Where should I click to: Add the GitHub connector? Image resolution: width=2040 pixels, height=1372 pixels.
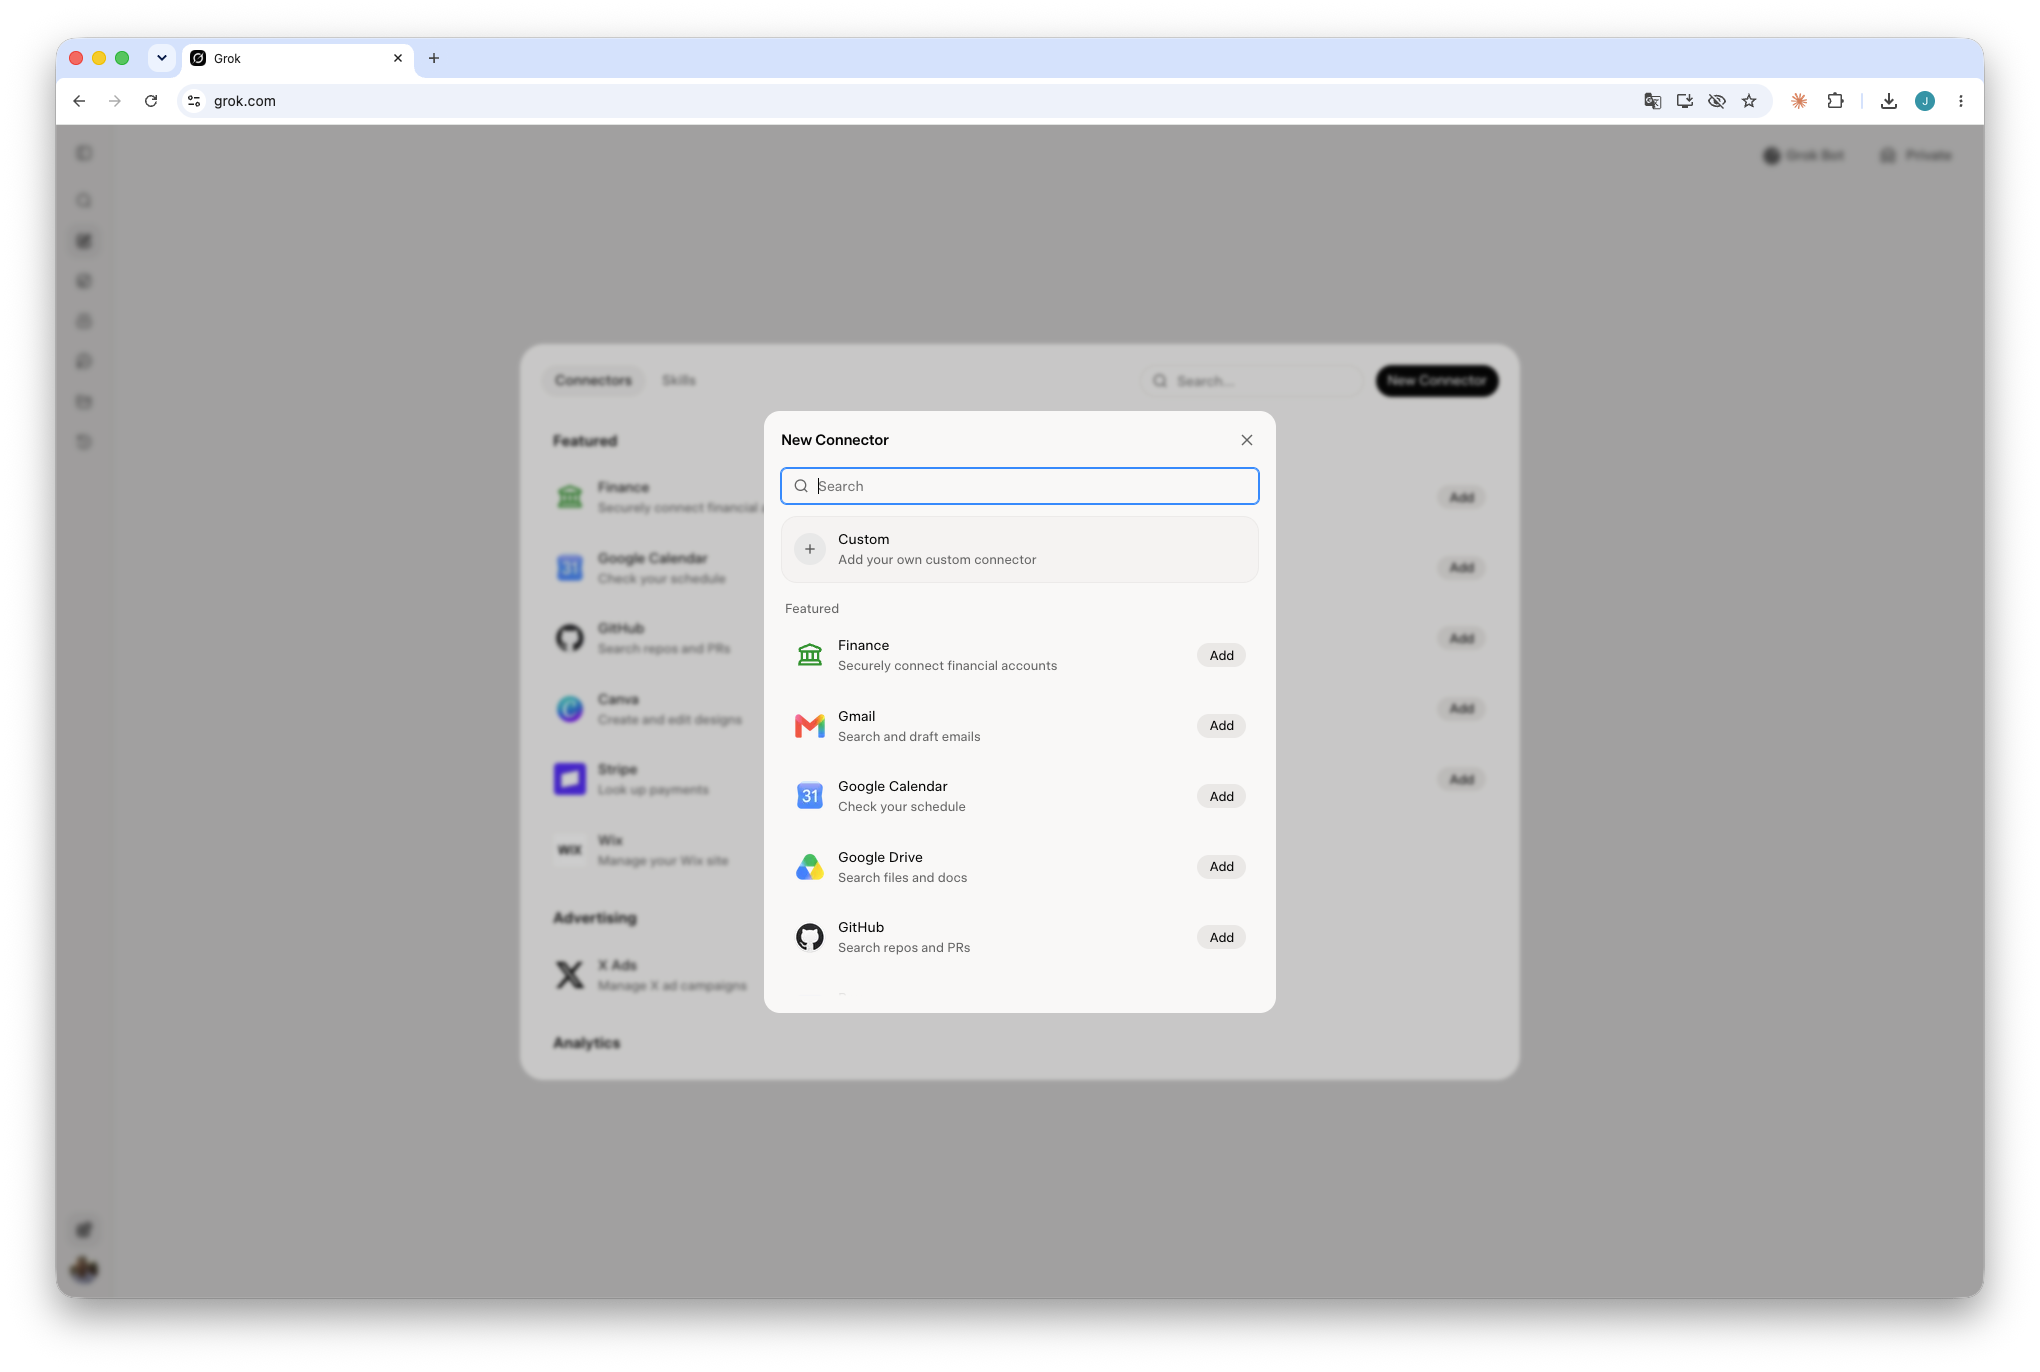(1221, 938)
